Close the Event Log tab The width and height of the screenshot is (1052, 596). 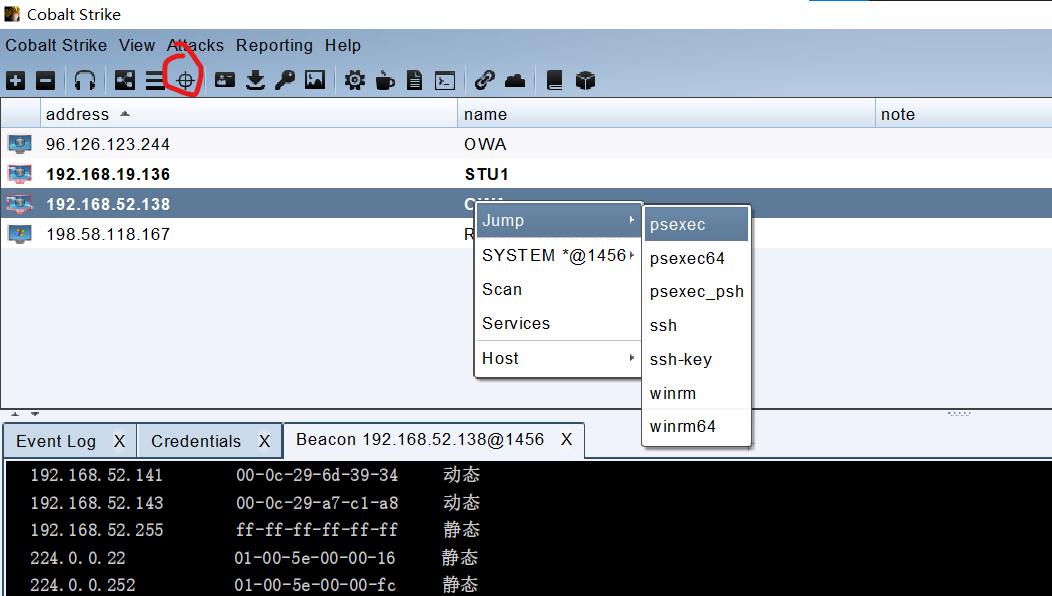point(119,441)
